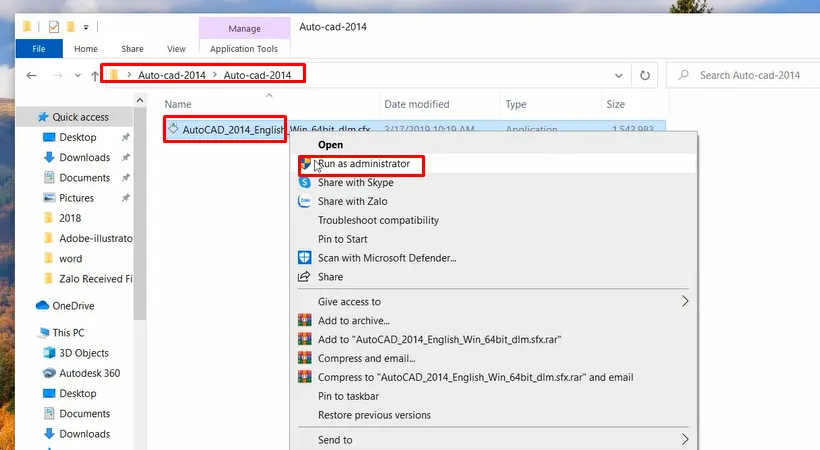Click the OneDrive cloud icon

coord(43,306)
